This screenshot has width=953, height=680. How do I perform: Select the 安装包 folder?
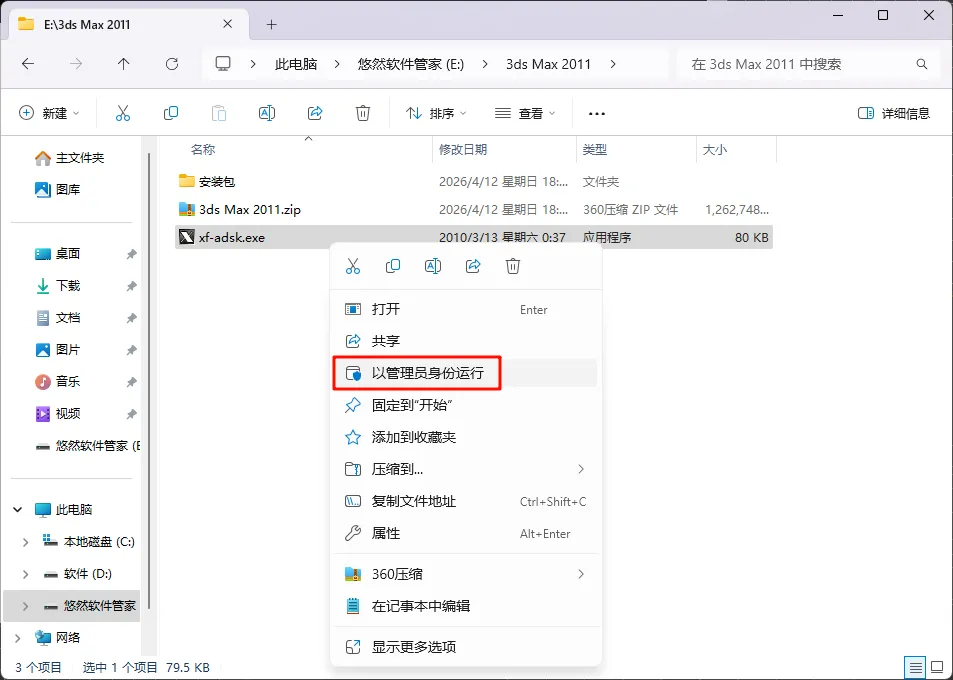tap(474, 181)
